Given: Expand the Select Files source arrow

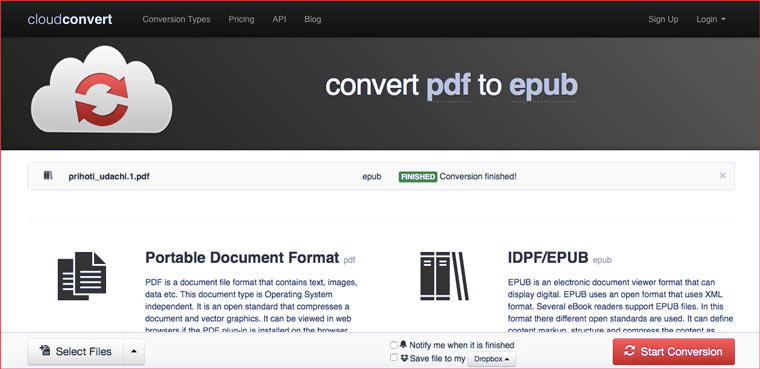Looking at the screenshot, I should pos(134,352).
